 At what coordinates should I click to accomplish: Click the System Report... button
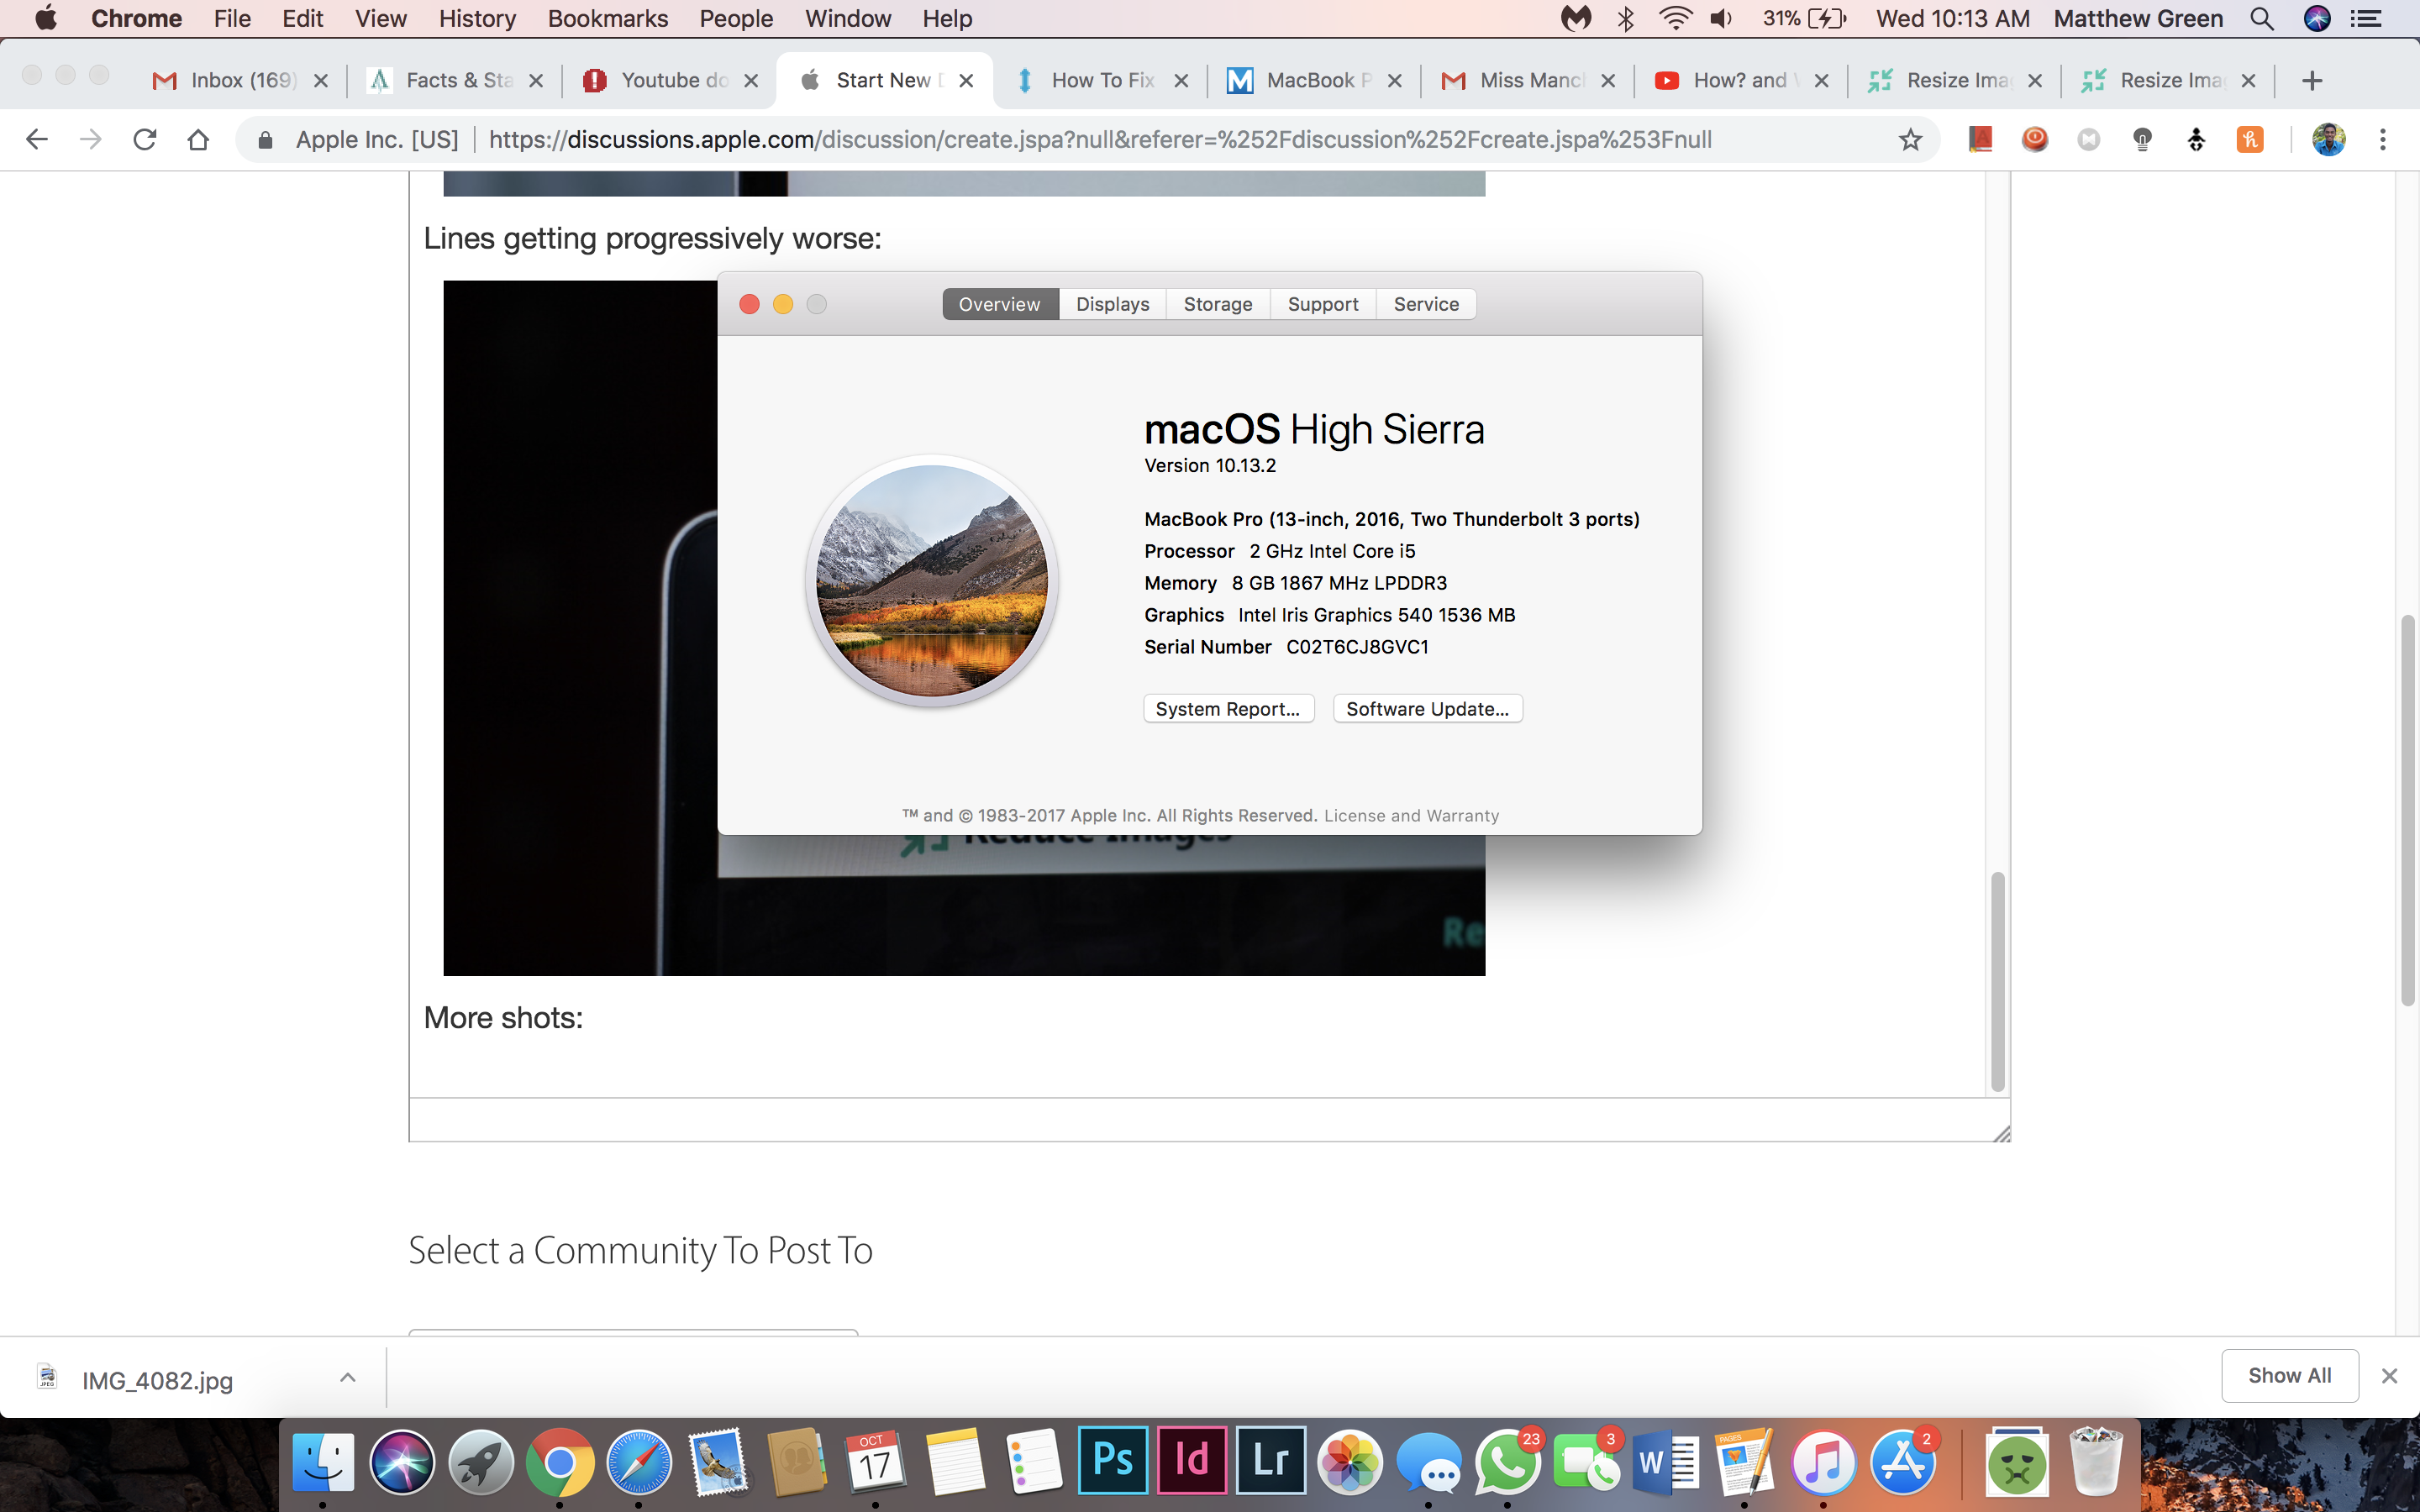point(1227,709)
